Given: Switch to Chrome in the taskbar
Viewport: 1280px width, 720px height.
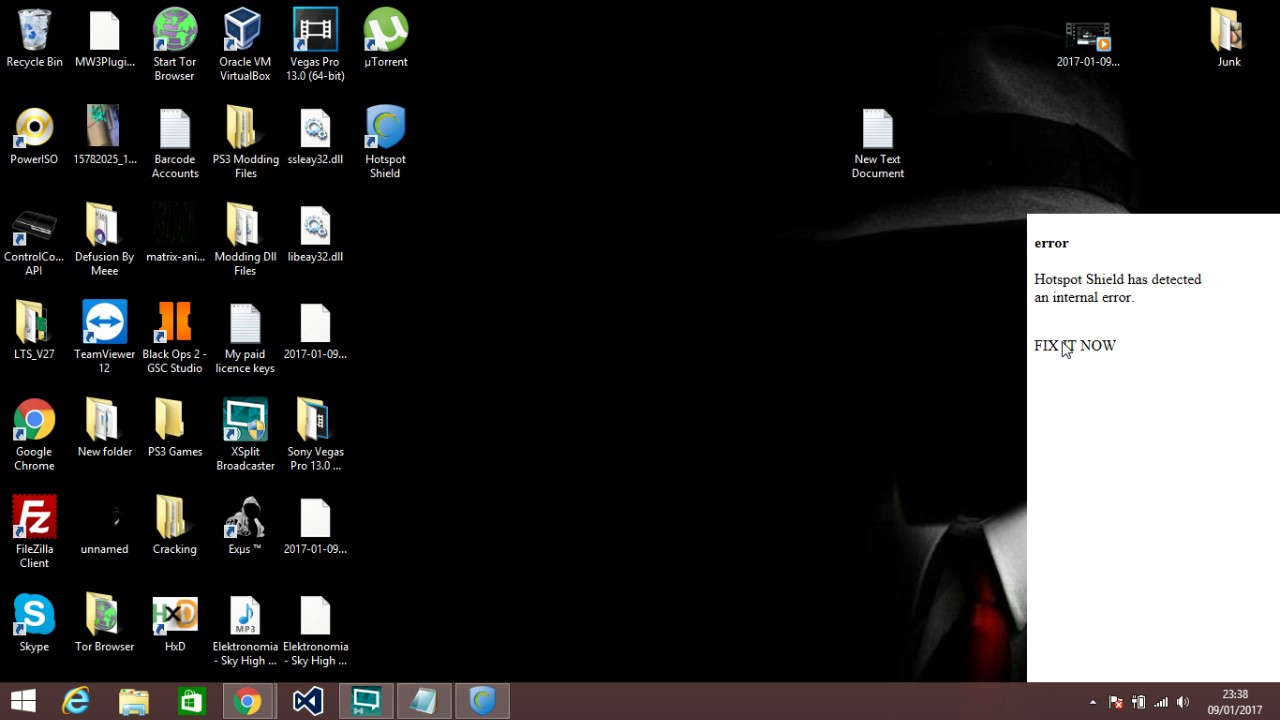Looking at the screenshot, I should 248,702.
